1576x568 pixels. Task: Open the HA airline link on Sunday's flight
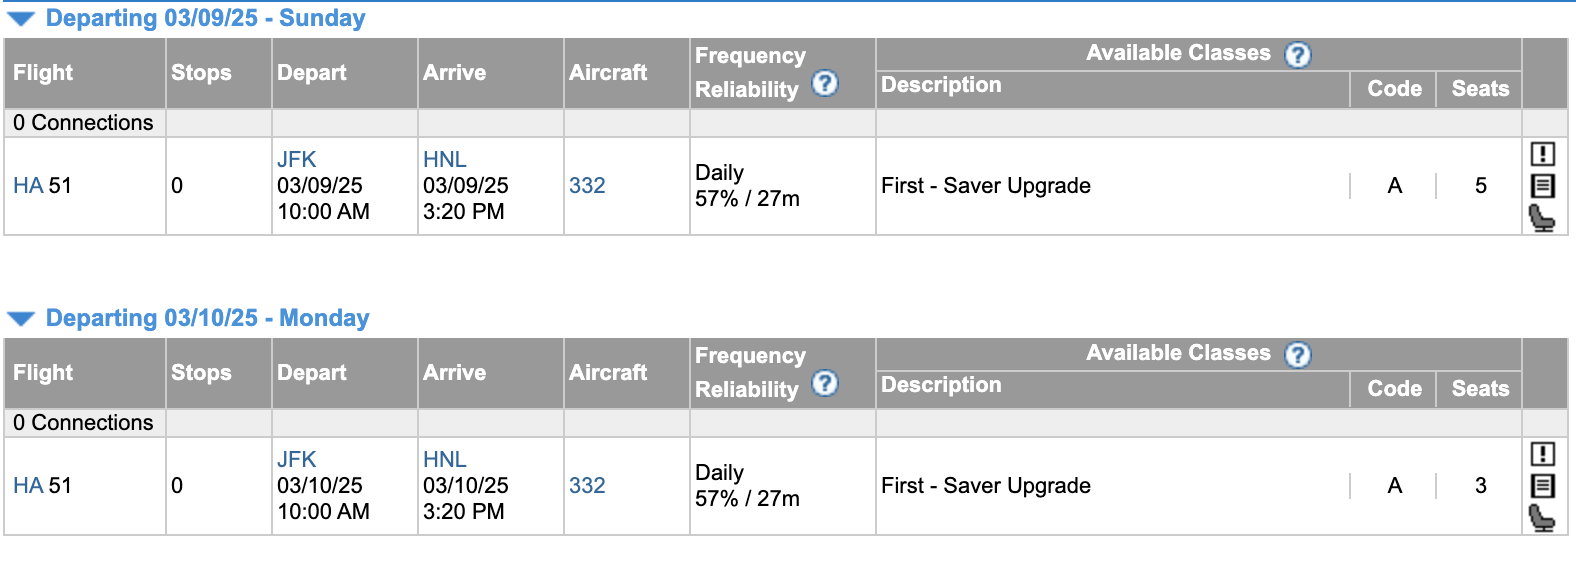28,186
